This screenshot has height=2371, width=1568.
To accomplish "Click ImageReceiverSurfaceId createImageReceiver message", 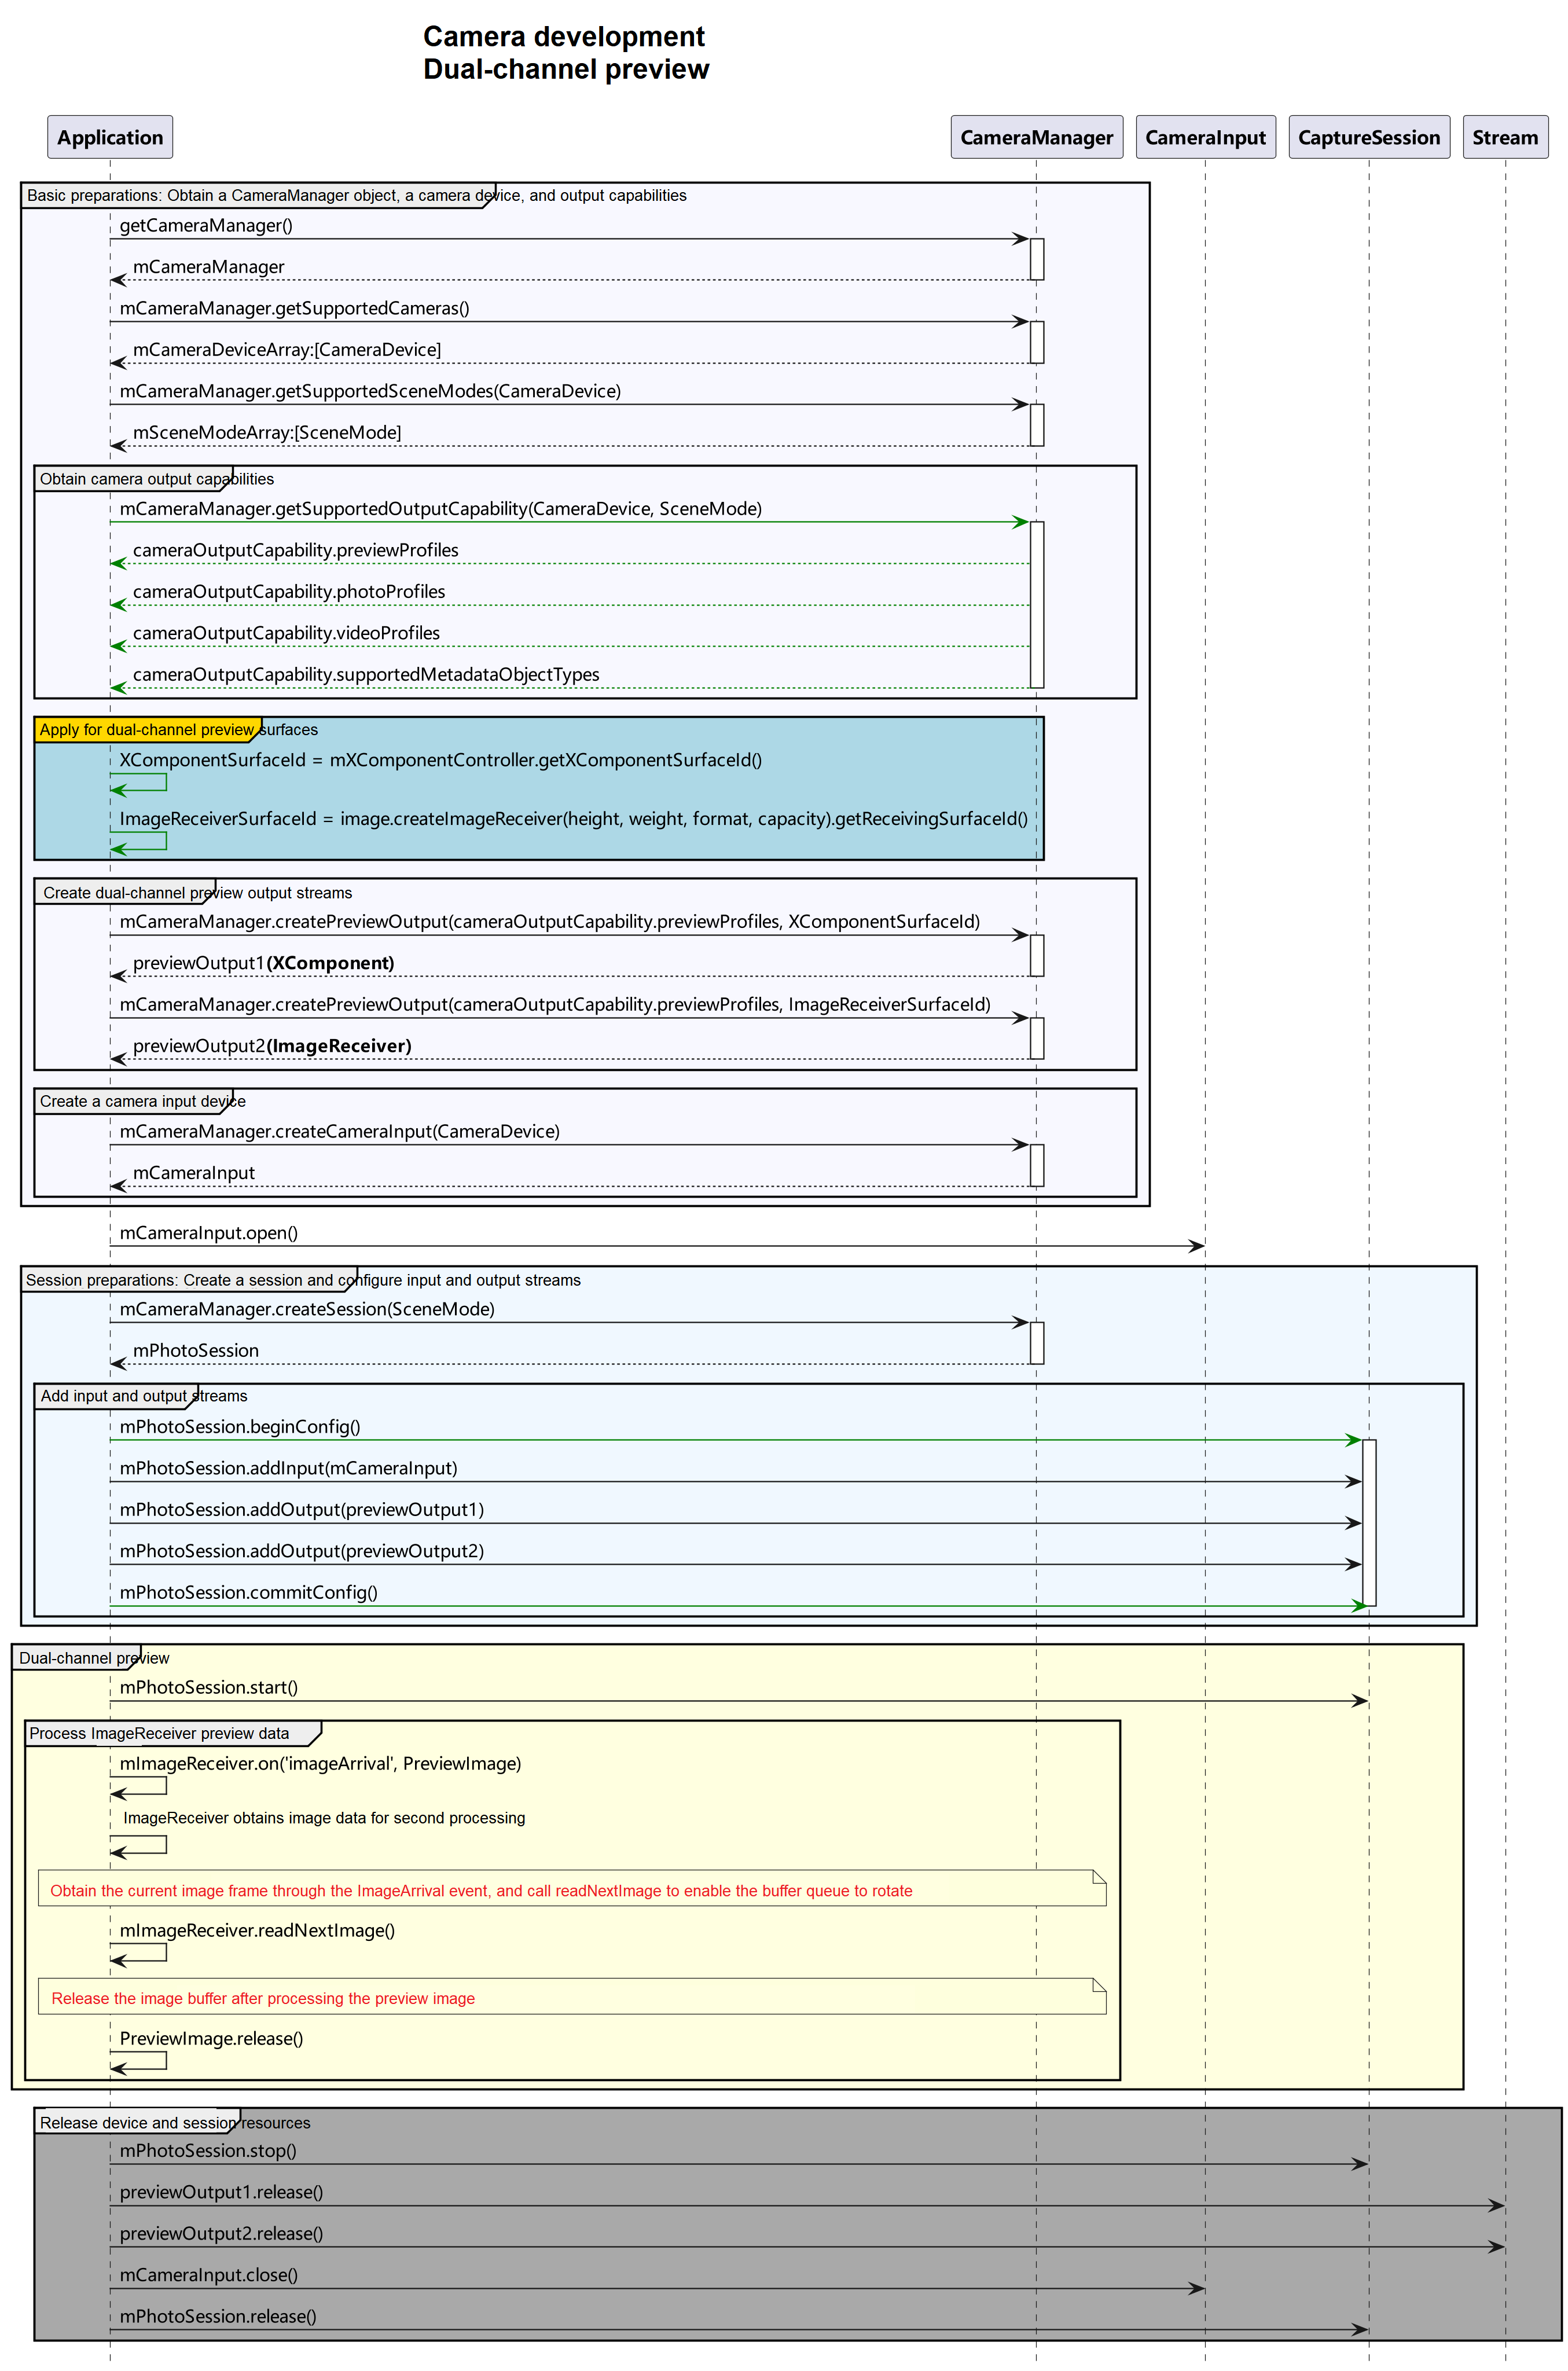I will (x=573, y=819).
